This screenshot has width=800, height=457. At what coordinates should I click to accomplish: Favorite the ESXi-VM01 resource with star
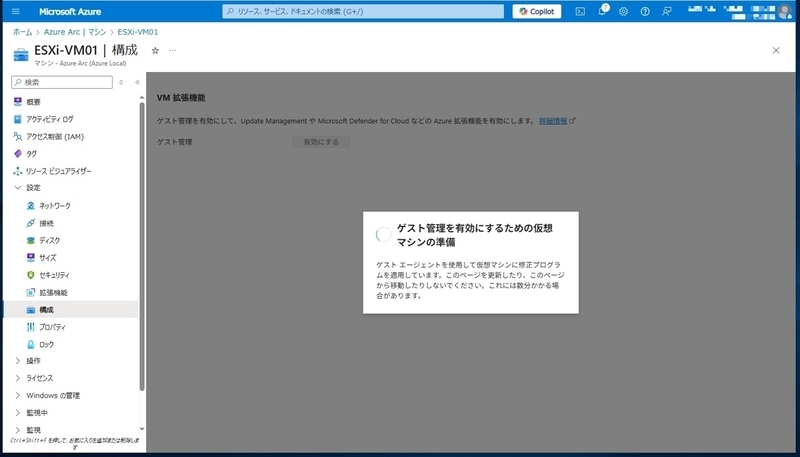156,50
